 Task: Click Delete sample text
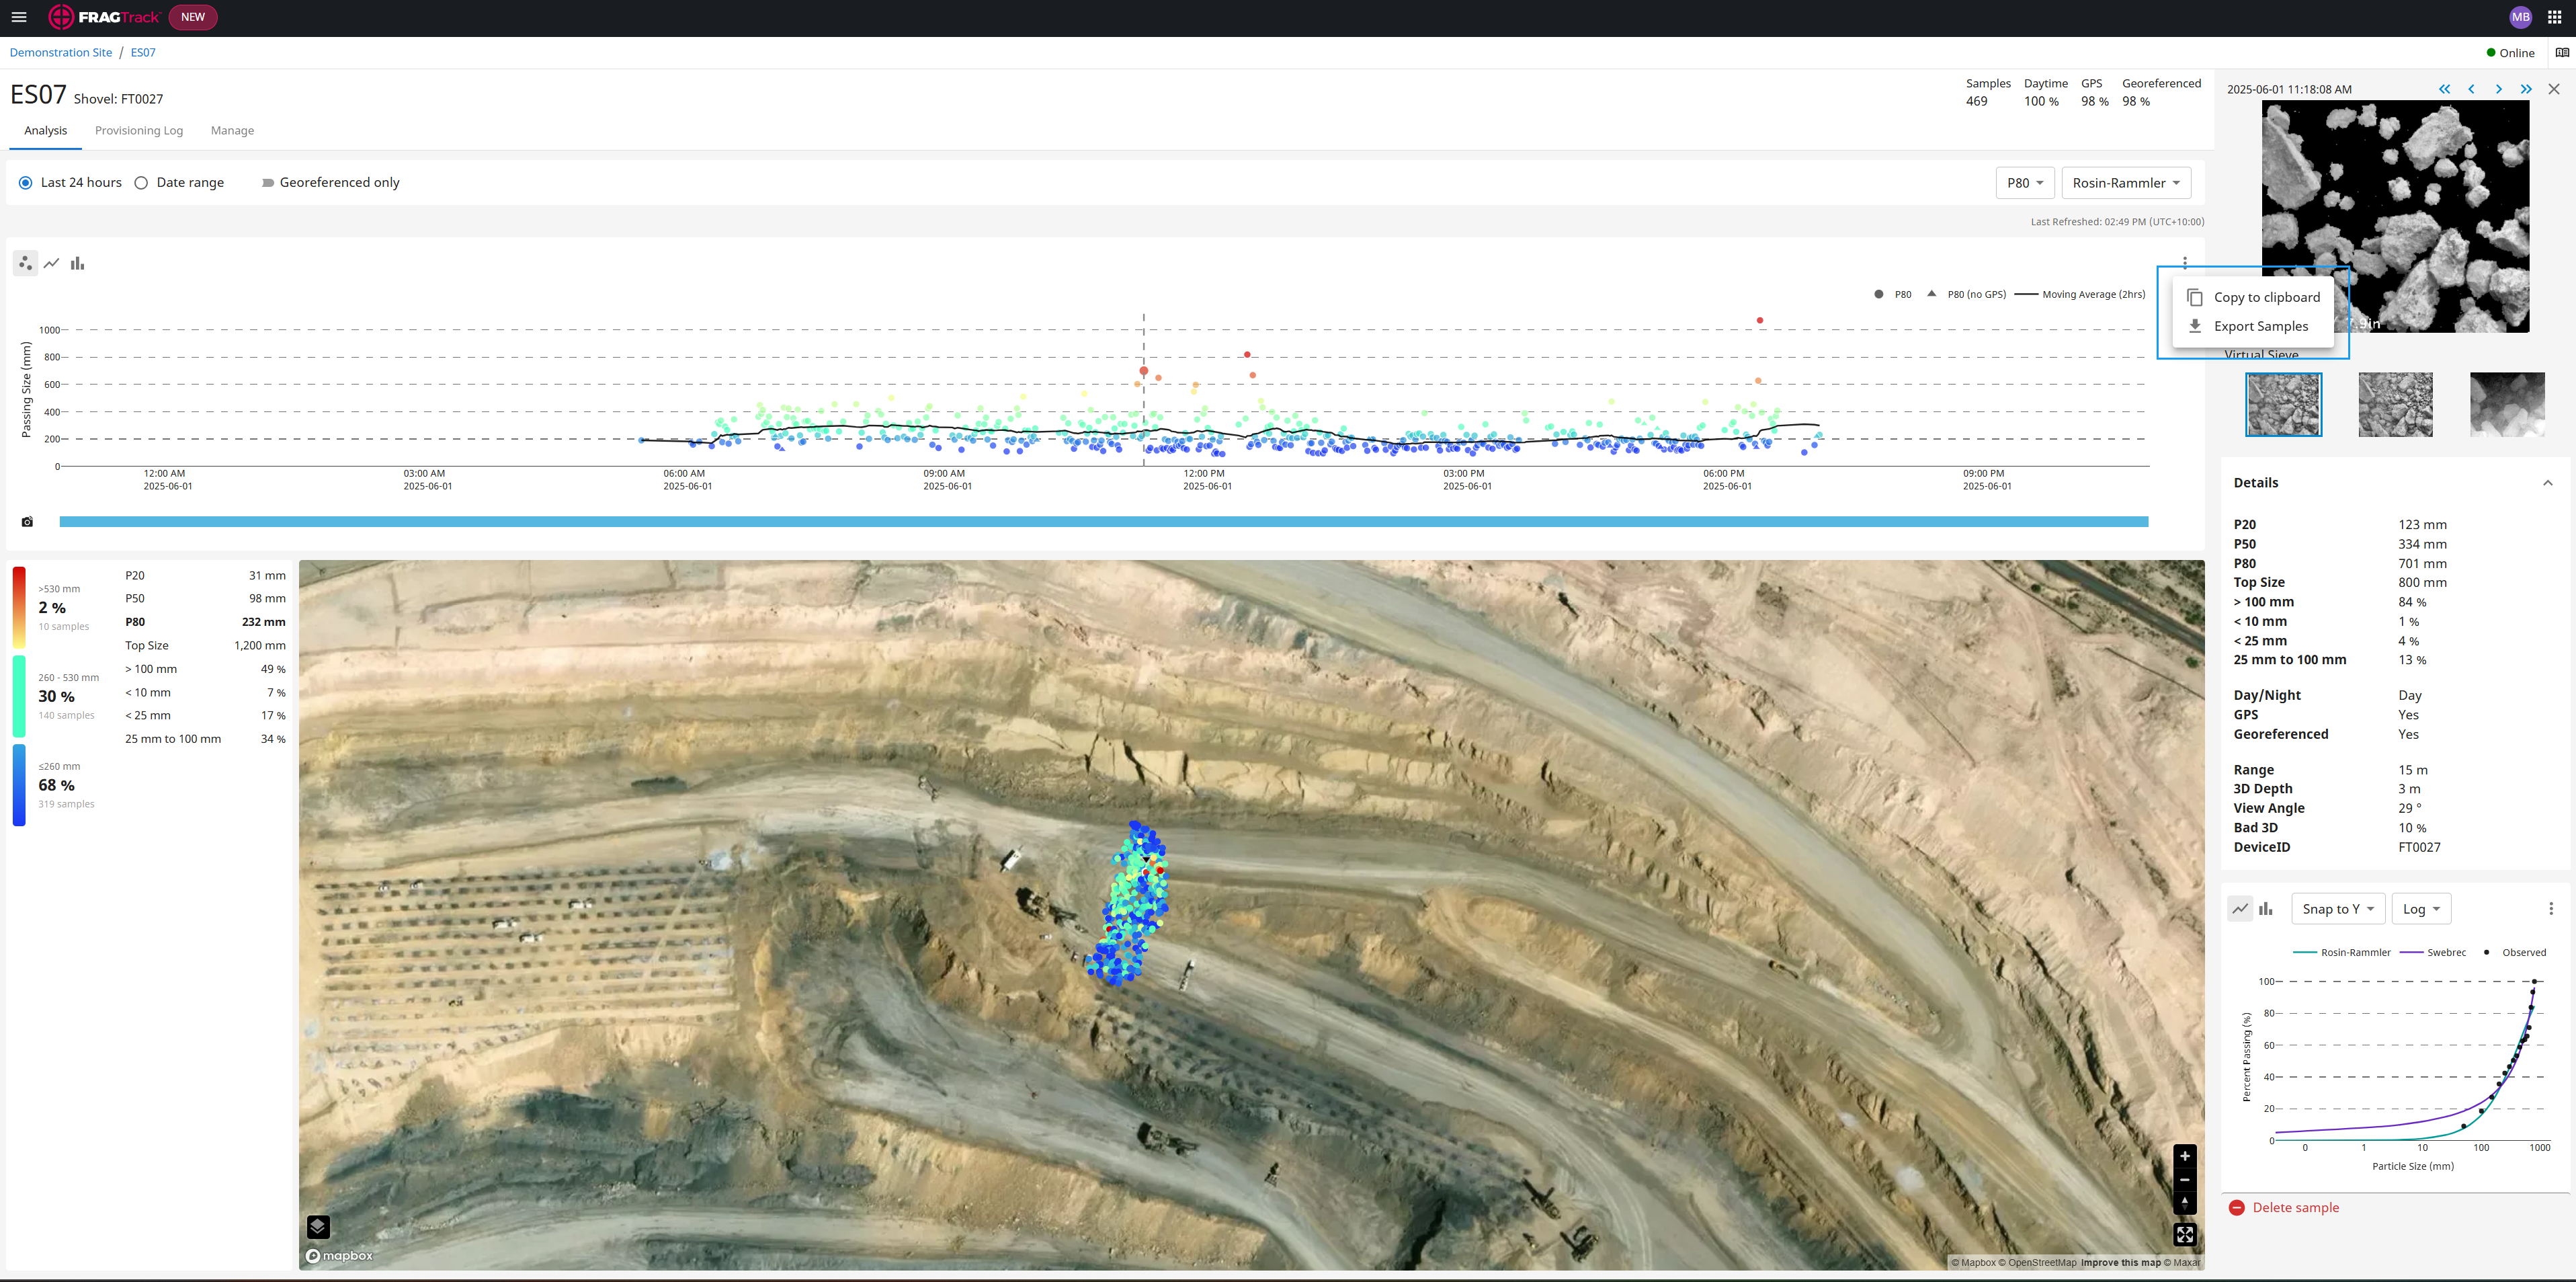pyautogui.click(x=2295, y=1208)
